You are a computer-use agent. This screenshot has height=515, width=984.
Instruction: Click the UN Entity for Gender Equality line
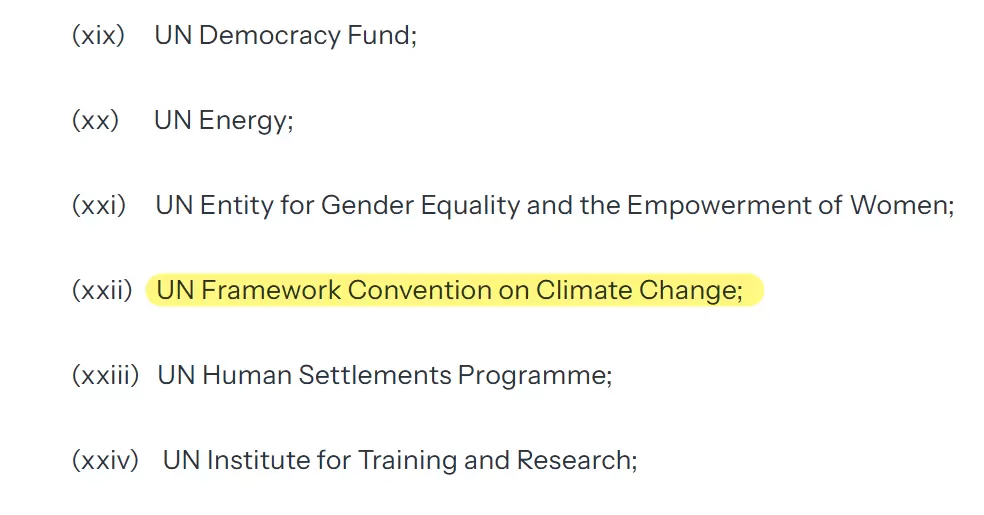(554, 206)
